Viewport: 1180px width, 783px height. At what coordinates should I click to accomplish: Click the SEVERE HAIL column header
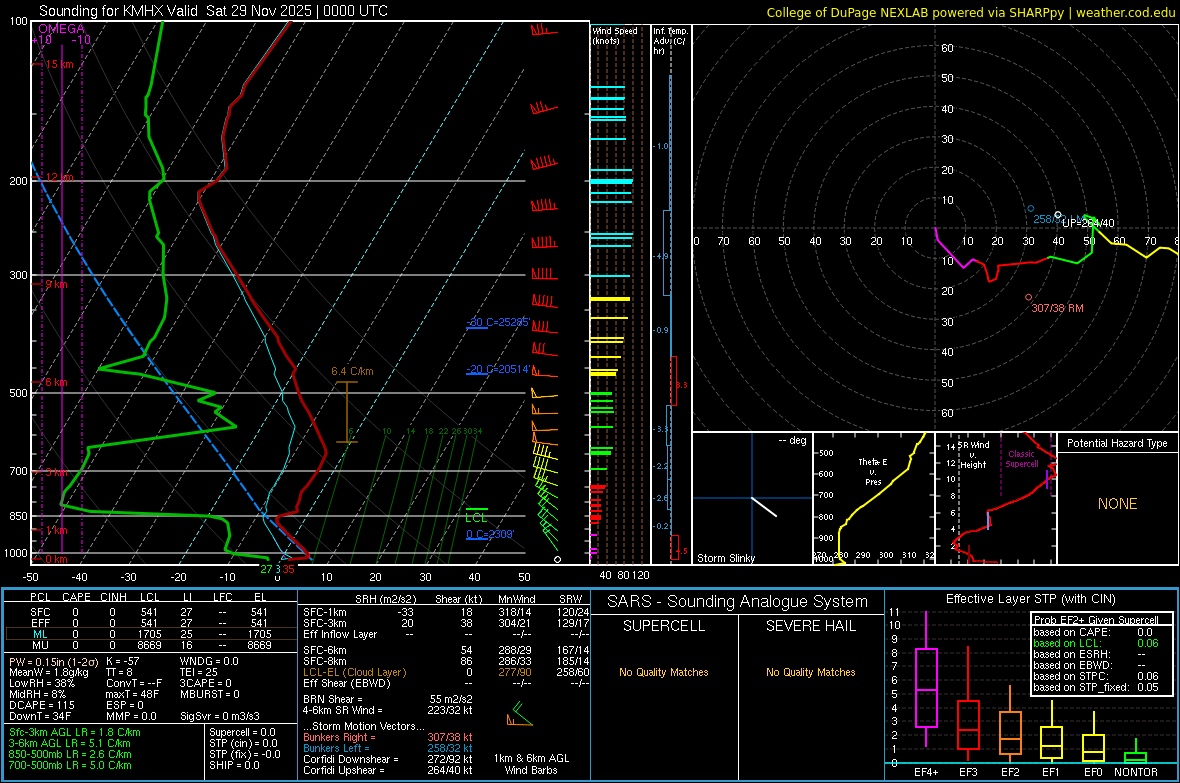pyautogui.click(x=810, y=626)
